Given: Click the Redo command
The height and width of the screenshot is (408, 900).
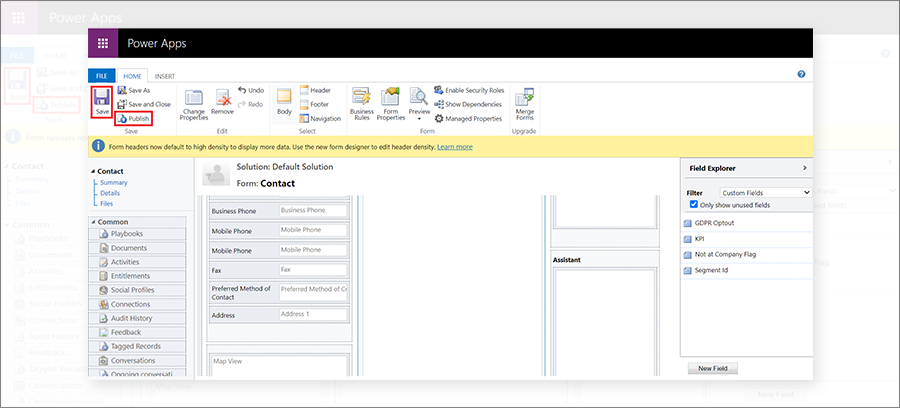Looking at the screenshot, I should (x=251, y=104).
